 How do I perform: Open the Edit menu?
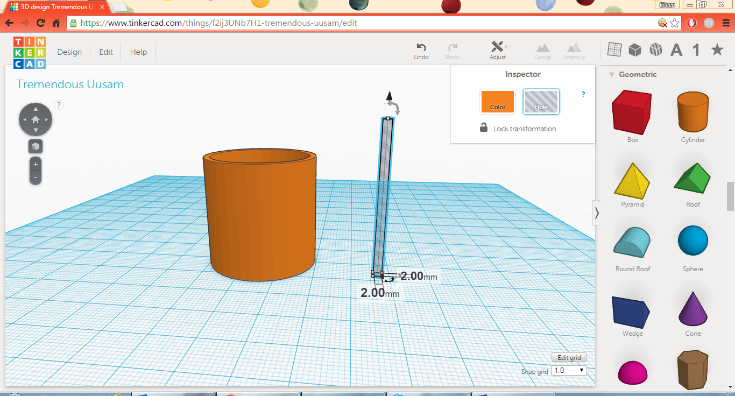click(x=106, y=52)
